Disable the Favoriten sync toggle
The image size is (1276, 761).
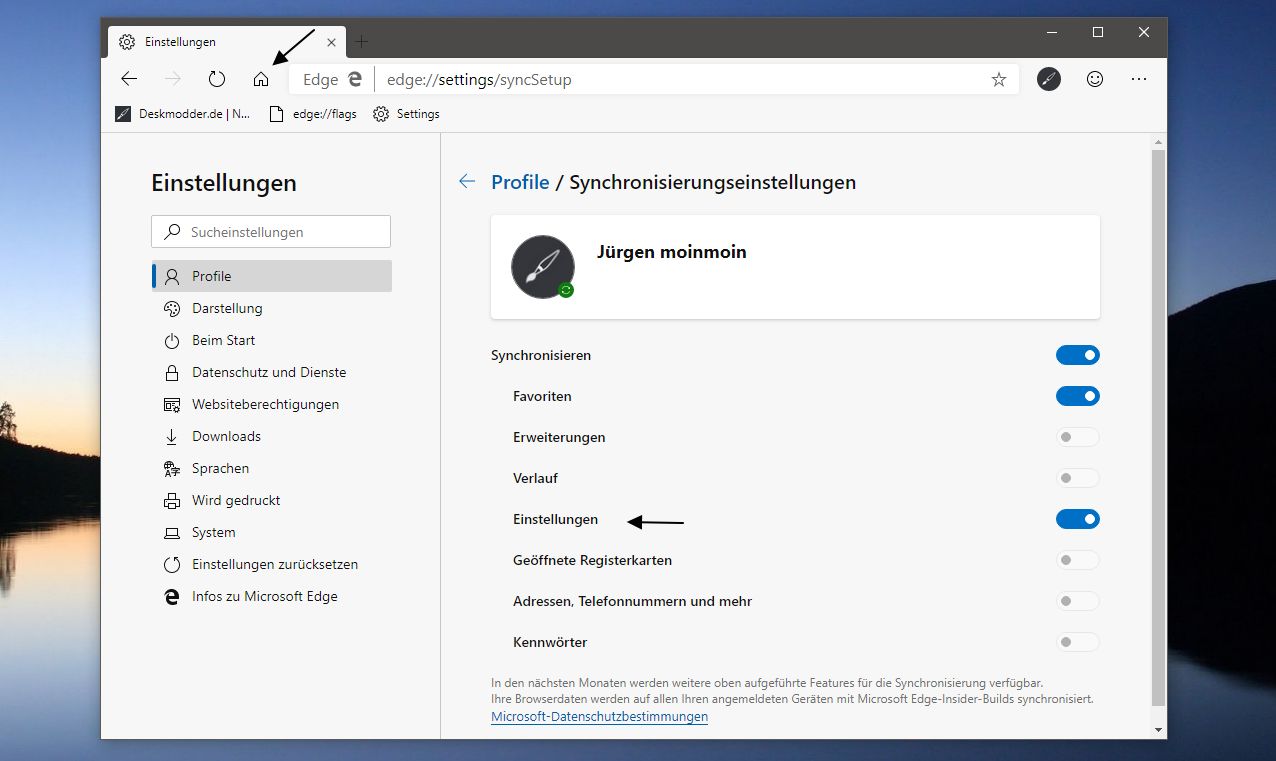1078,396
